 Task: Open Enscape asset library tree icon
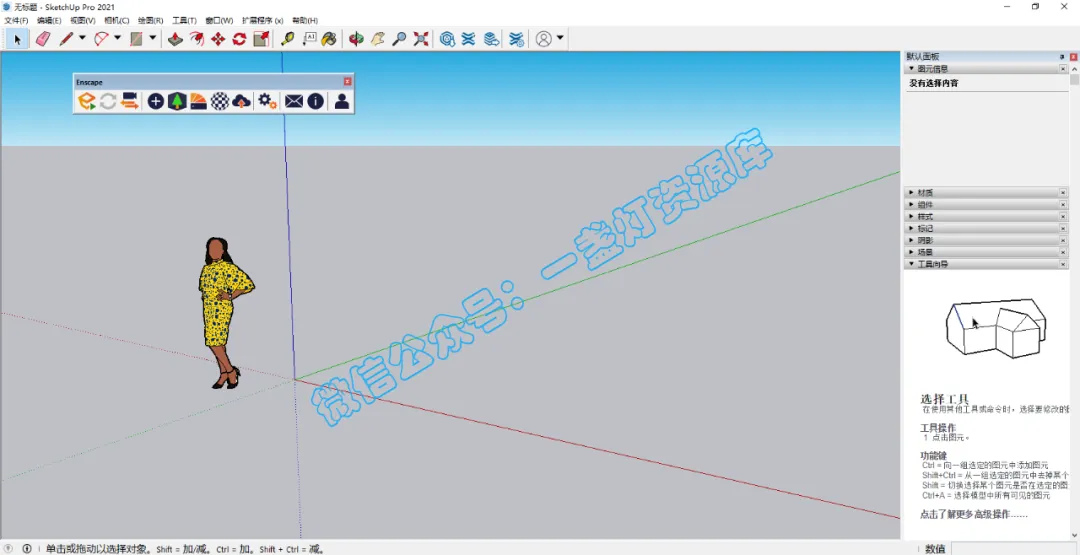tap(177, 102)
